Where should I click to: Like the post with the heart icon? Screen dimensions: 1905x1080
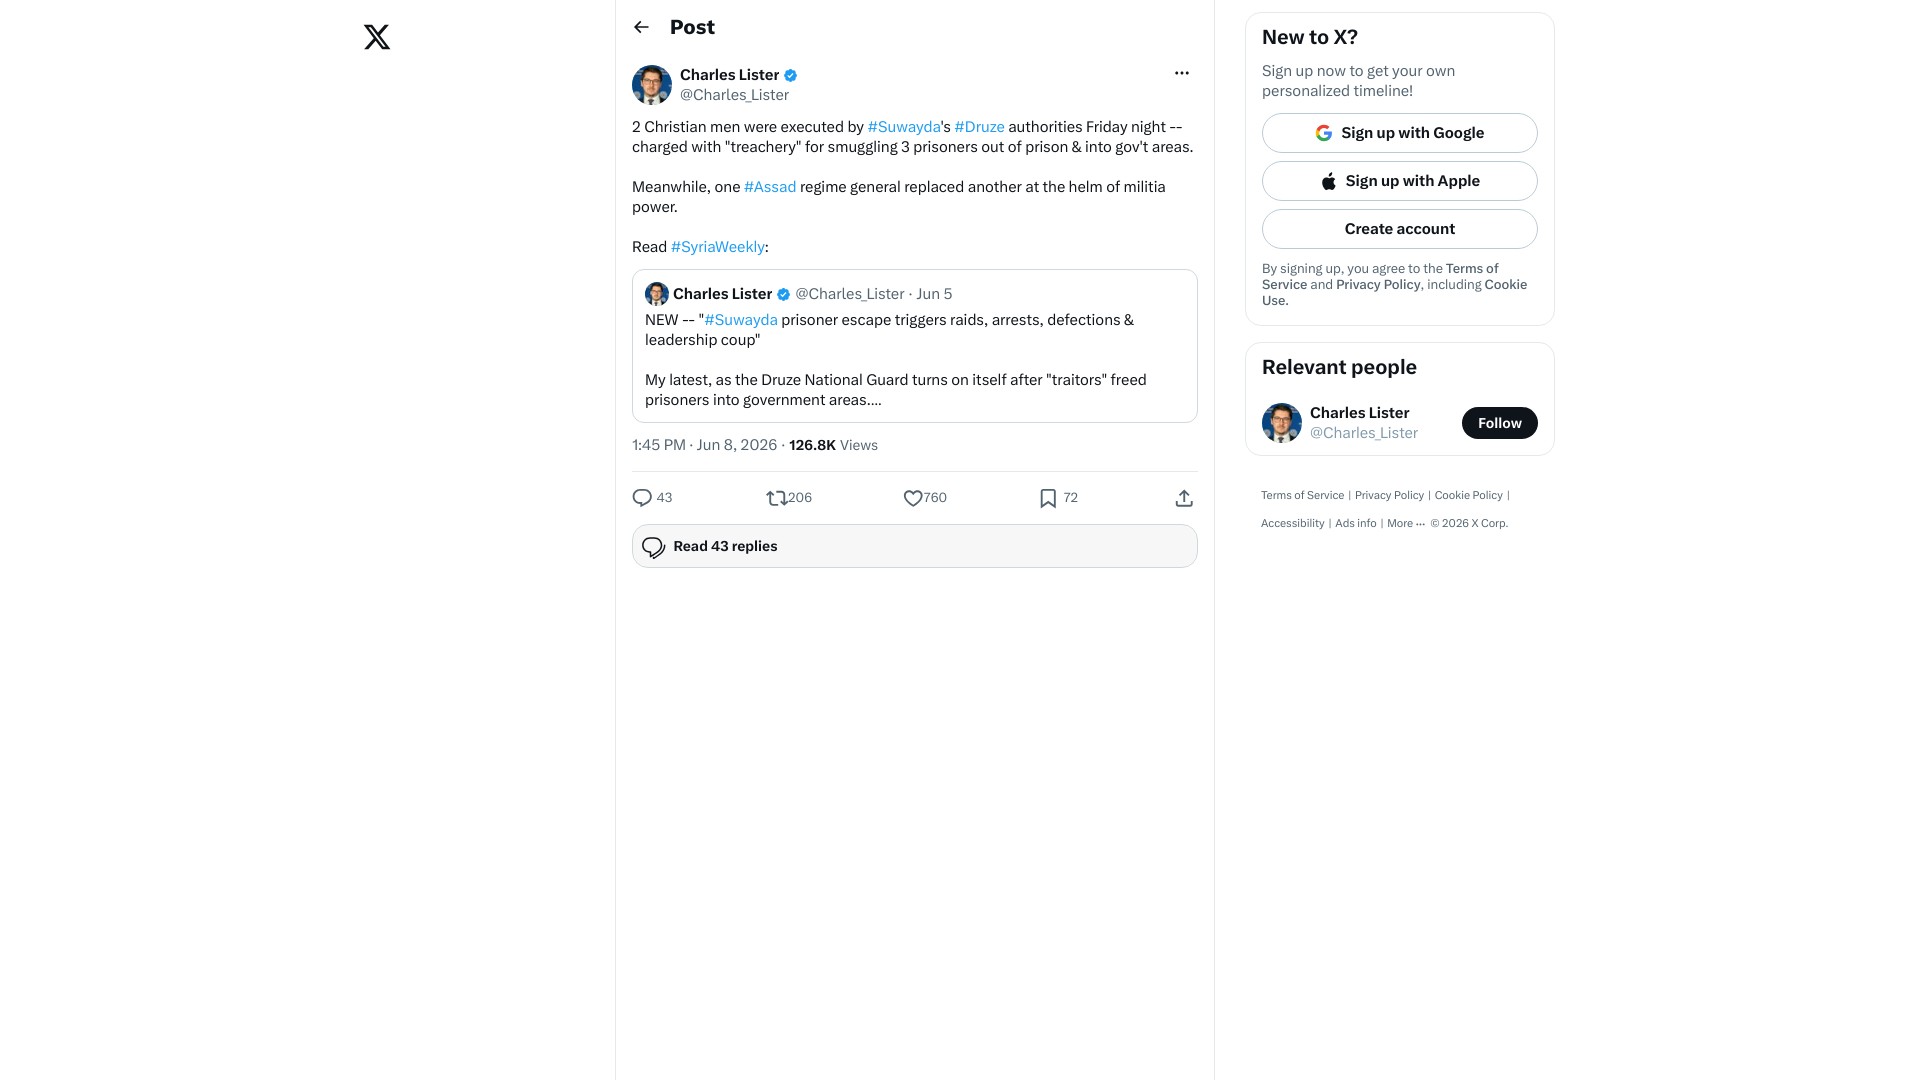click(912, 498)
